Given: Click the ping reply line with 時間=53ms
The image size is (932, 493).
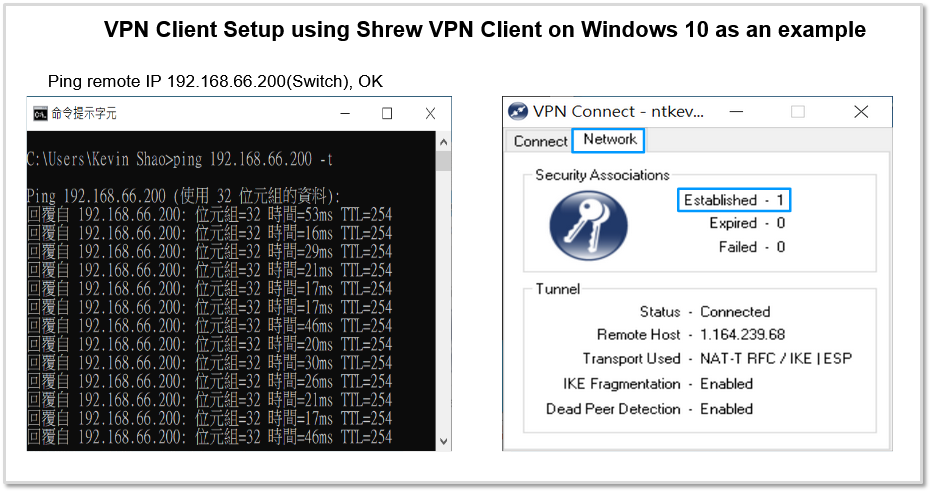Looking at the screenshot, I should pyautogui.click(x=210, y=215).
